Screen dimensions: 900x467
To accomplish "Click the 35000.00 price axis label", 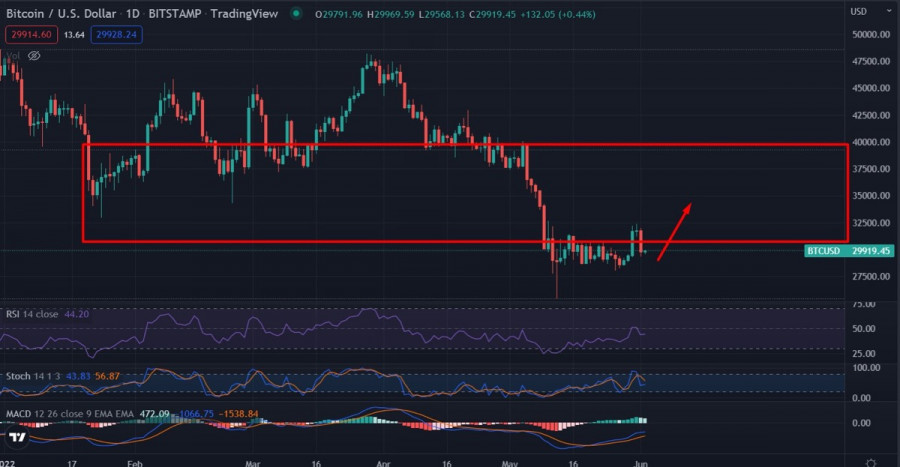I will [x=871, y=196].
